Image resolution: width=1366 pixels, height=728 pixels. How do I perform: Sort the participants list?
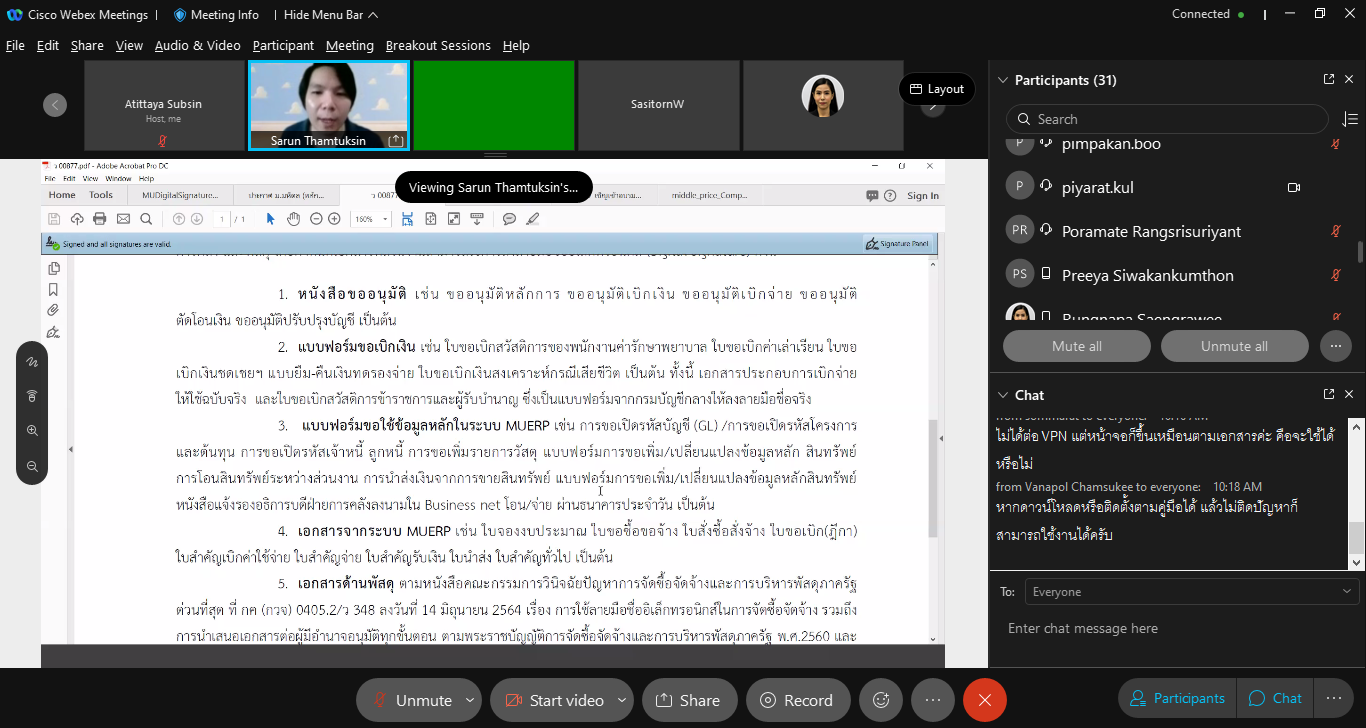click(1350, 119)
